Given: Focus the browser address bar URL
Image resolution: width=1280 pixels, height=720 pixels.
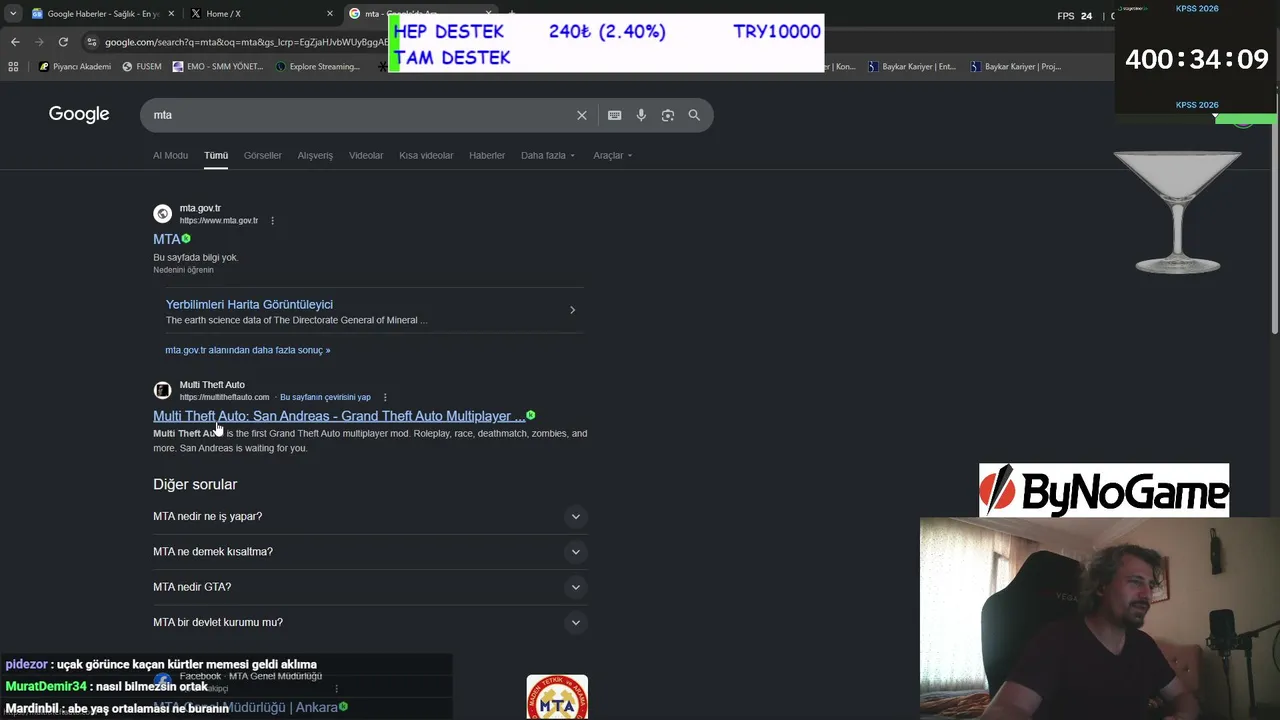Looking at the screenshot, I should point(246,42).
